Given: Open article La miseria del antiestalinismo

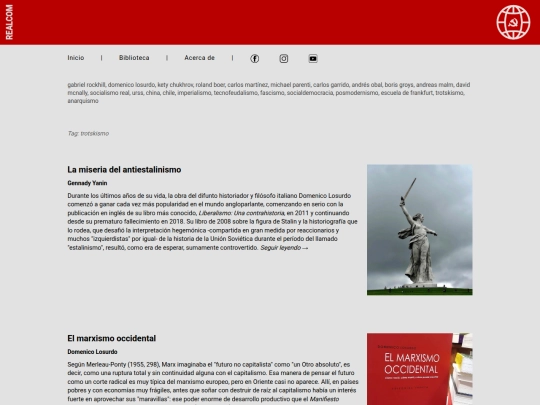Looking at the screenshot, I should (x=124, y=169).
